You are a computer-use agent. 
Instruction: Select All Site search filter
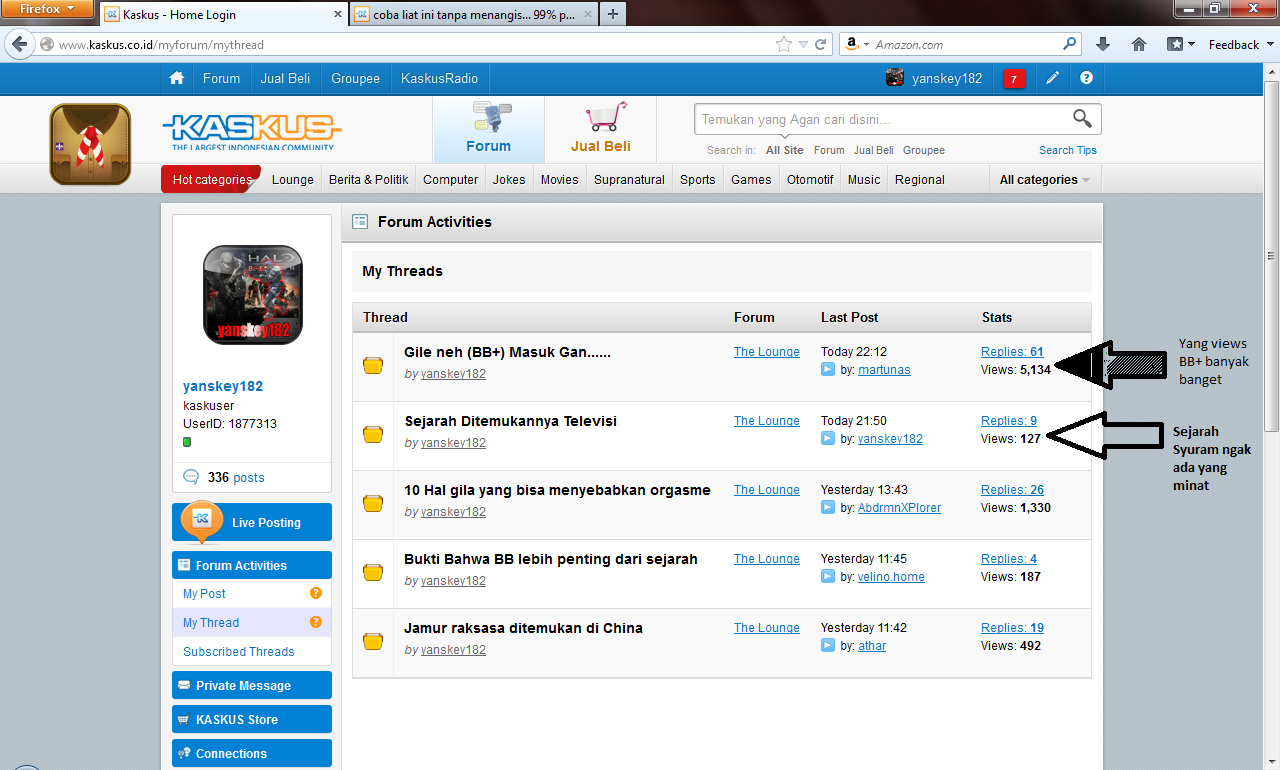(x=785, y=150)
